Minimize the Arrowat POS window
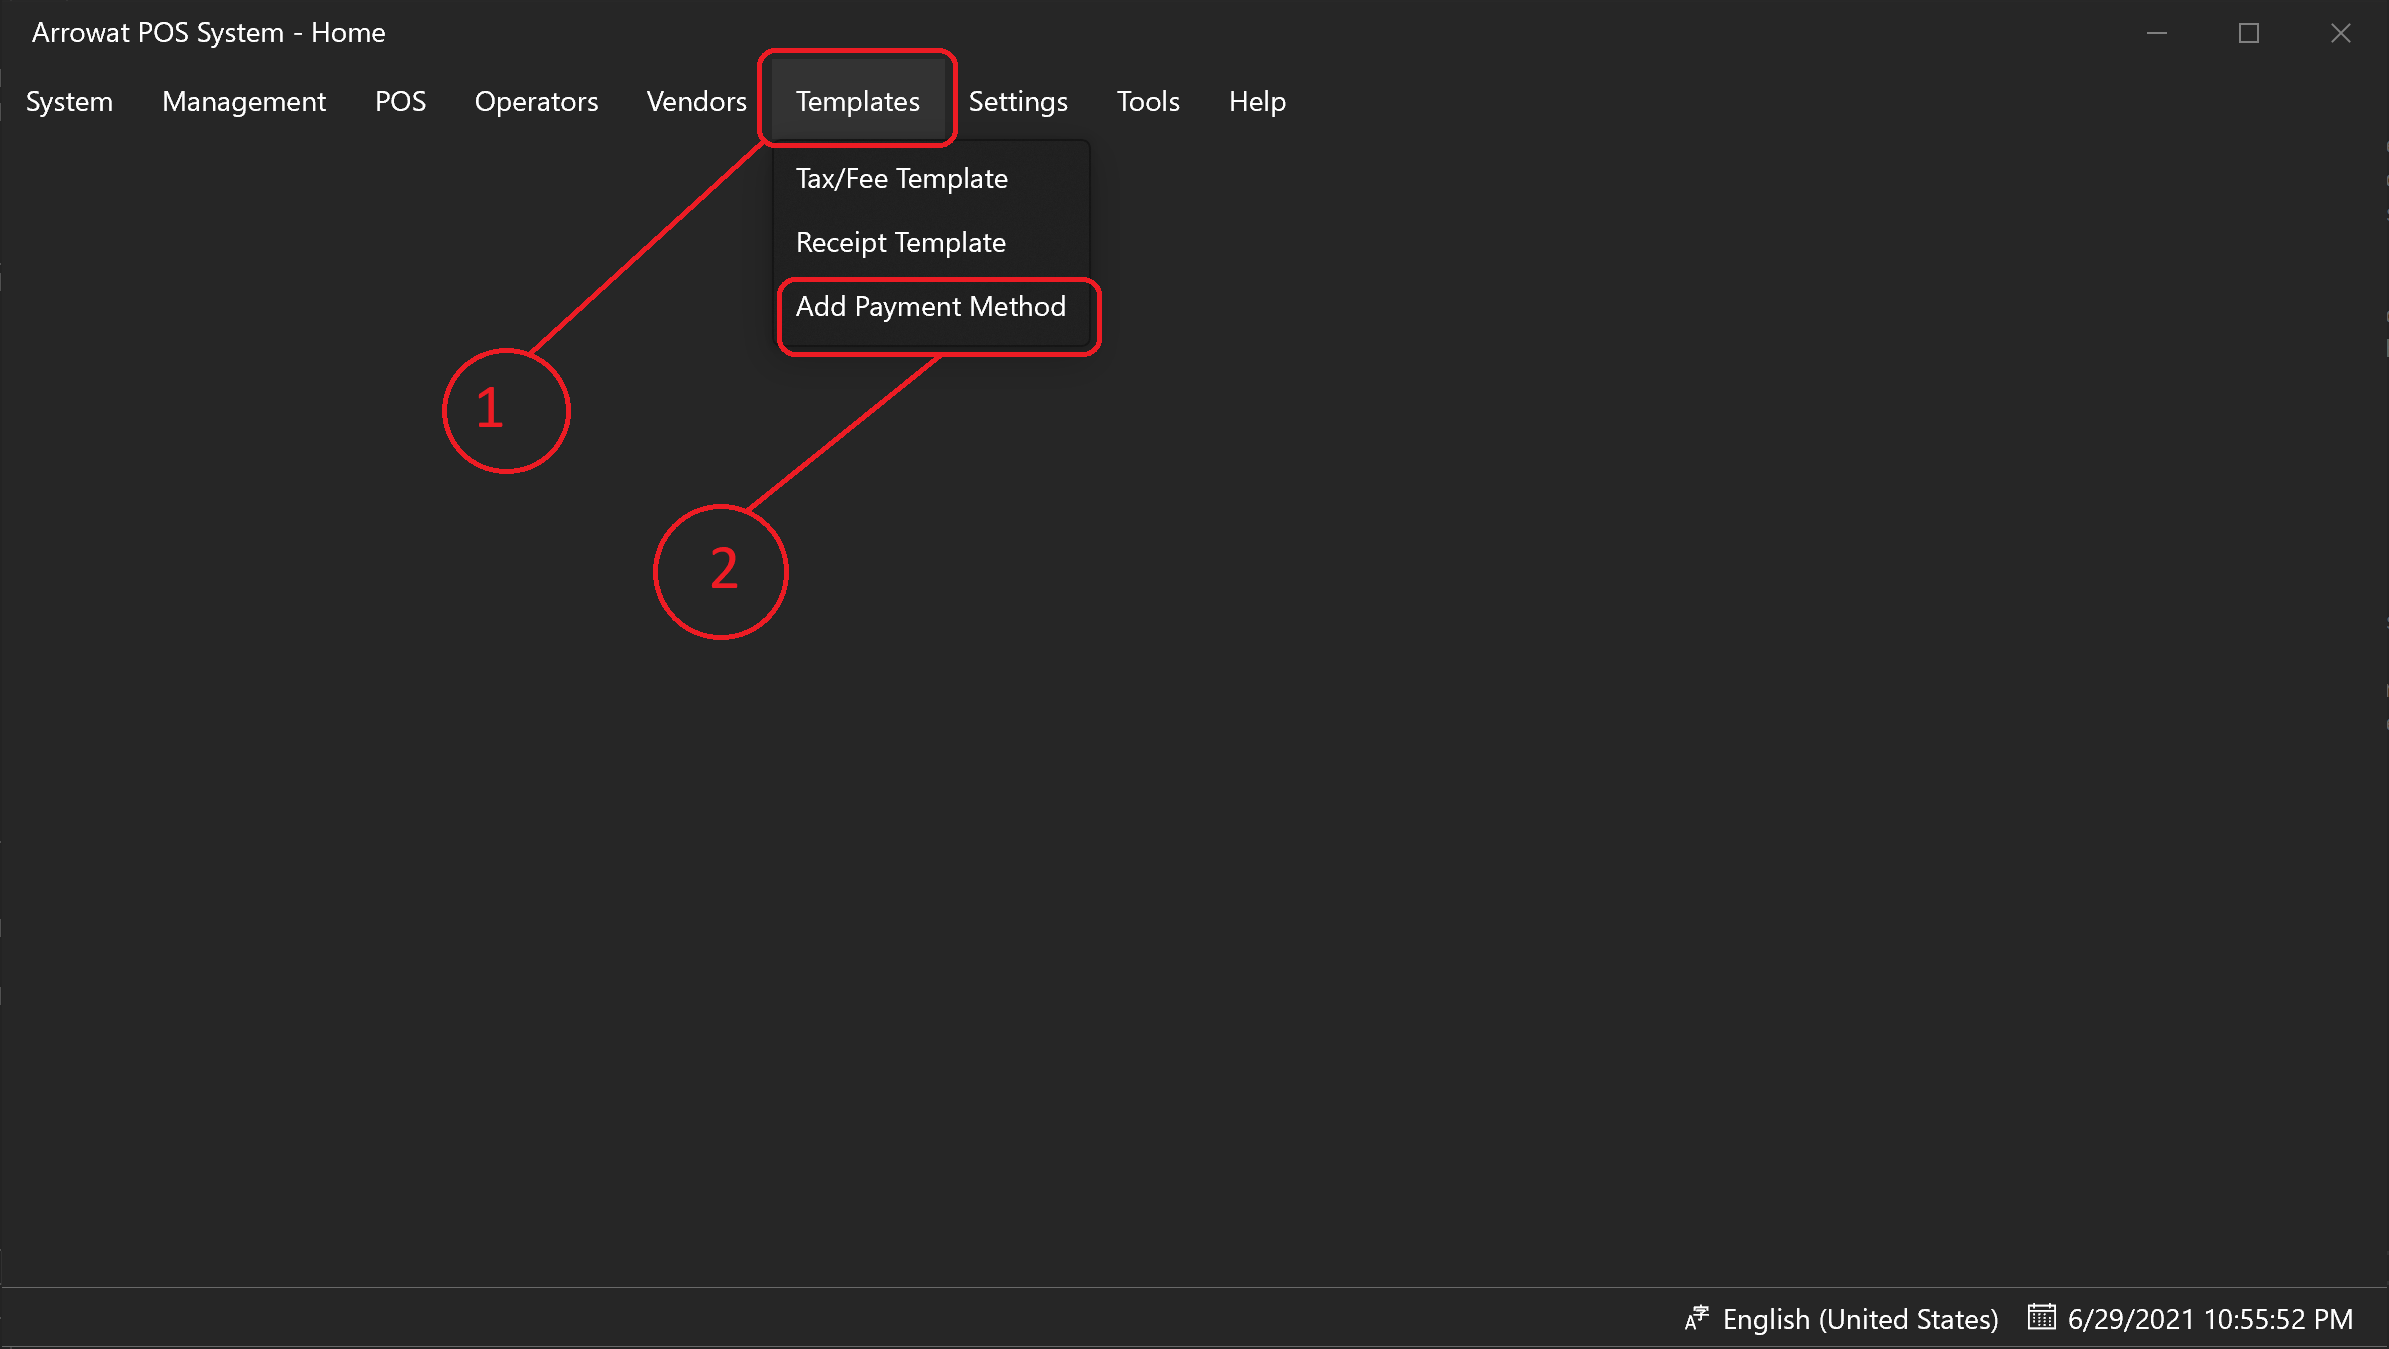Viewport: 2389px width, 1349px height. pos(2157,33)
